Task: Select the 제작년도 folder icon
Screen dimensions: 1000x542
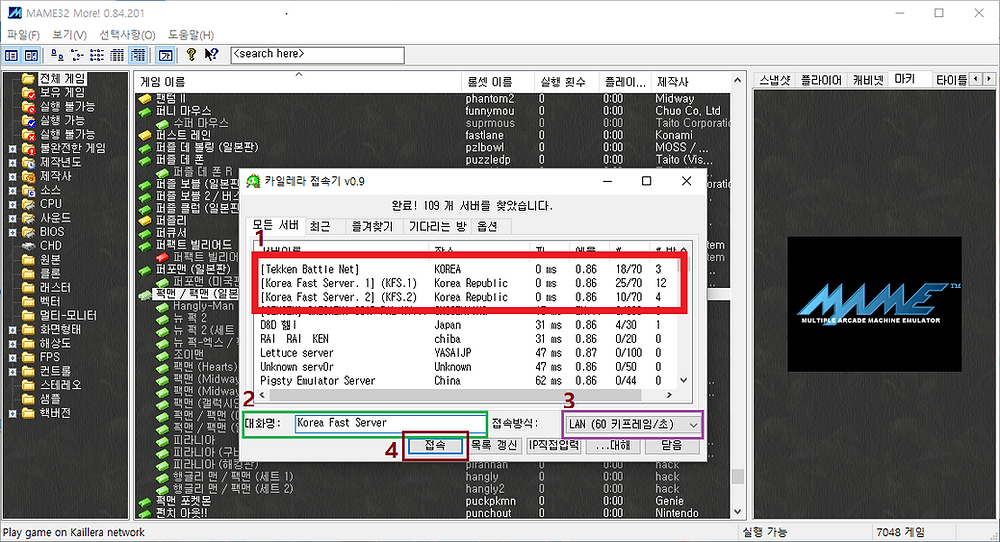Action: click(27, 163)
